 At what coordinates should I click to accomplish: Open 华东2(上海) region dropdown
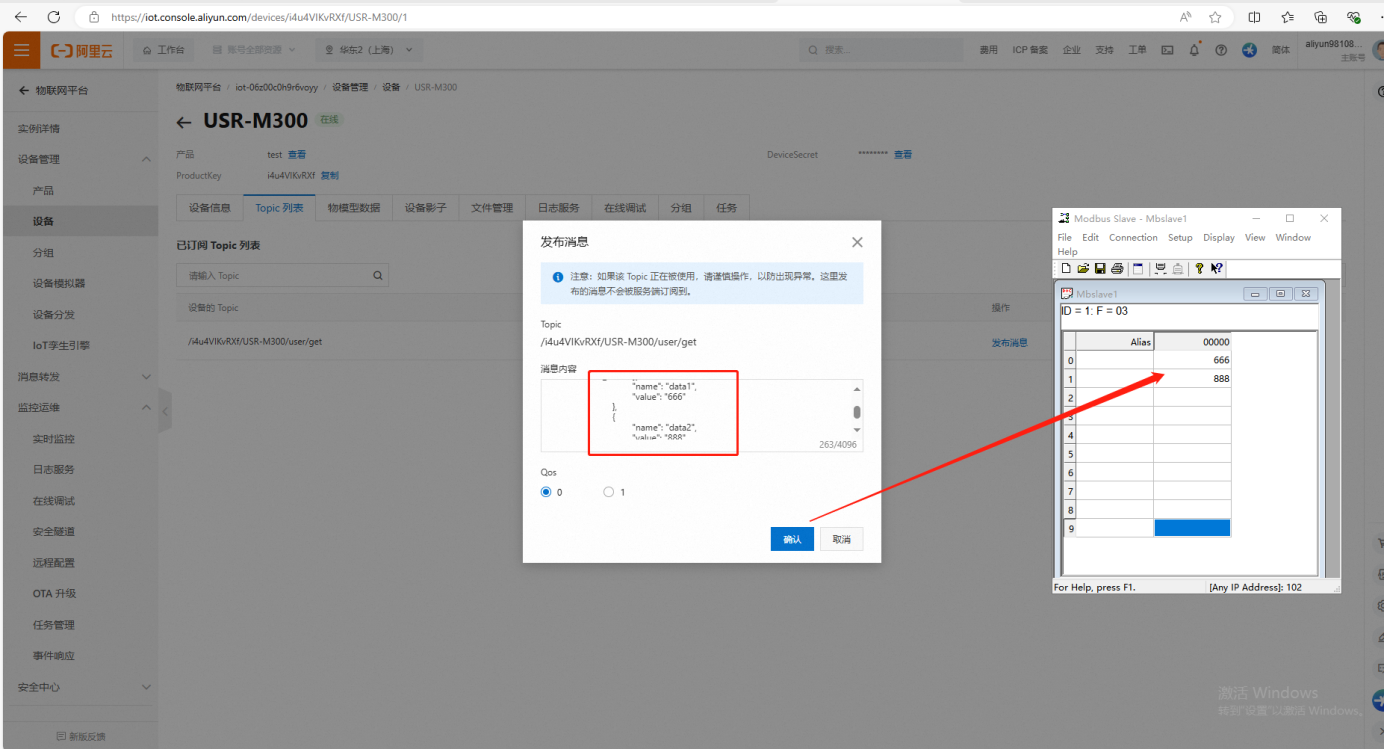pyautogui.click(x=369, y=49)
